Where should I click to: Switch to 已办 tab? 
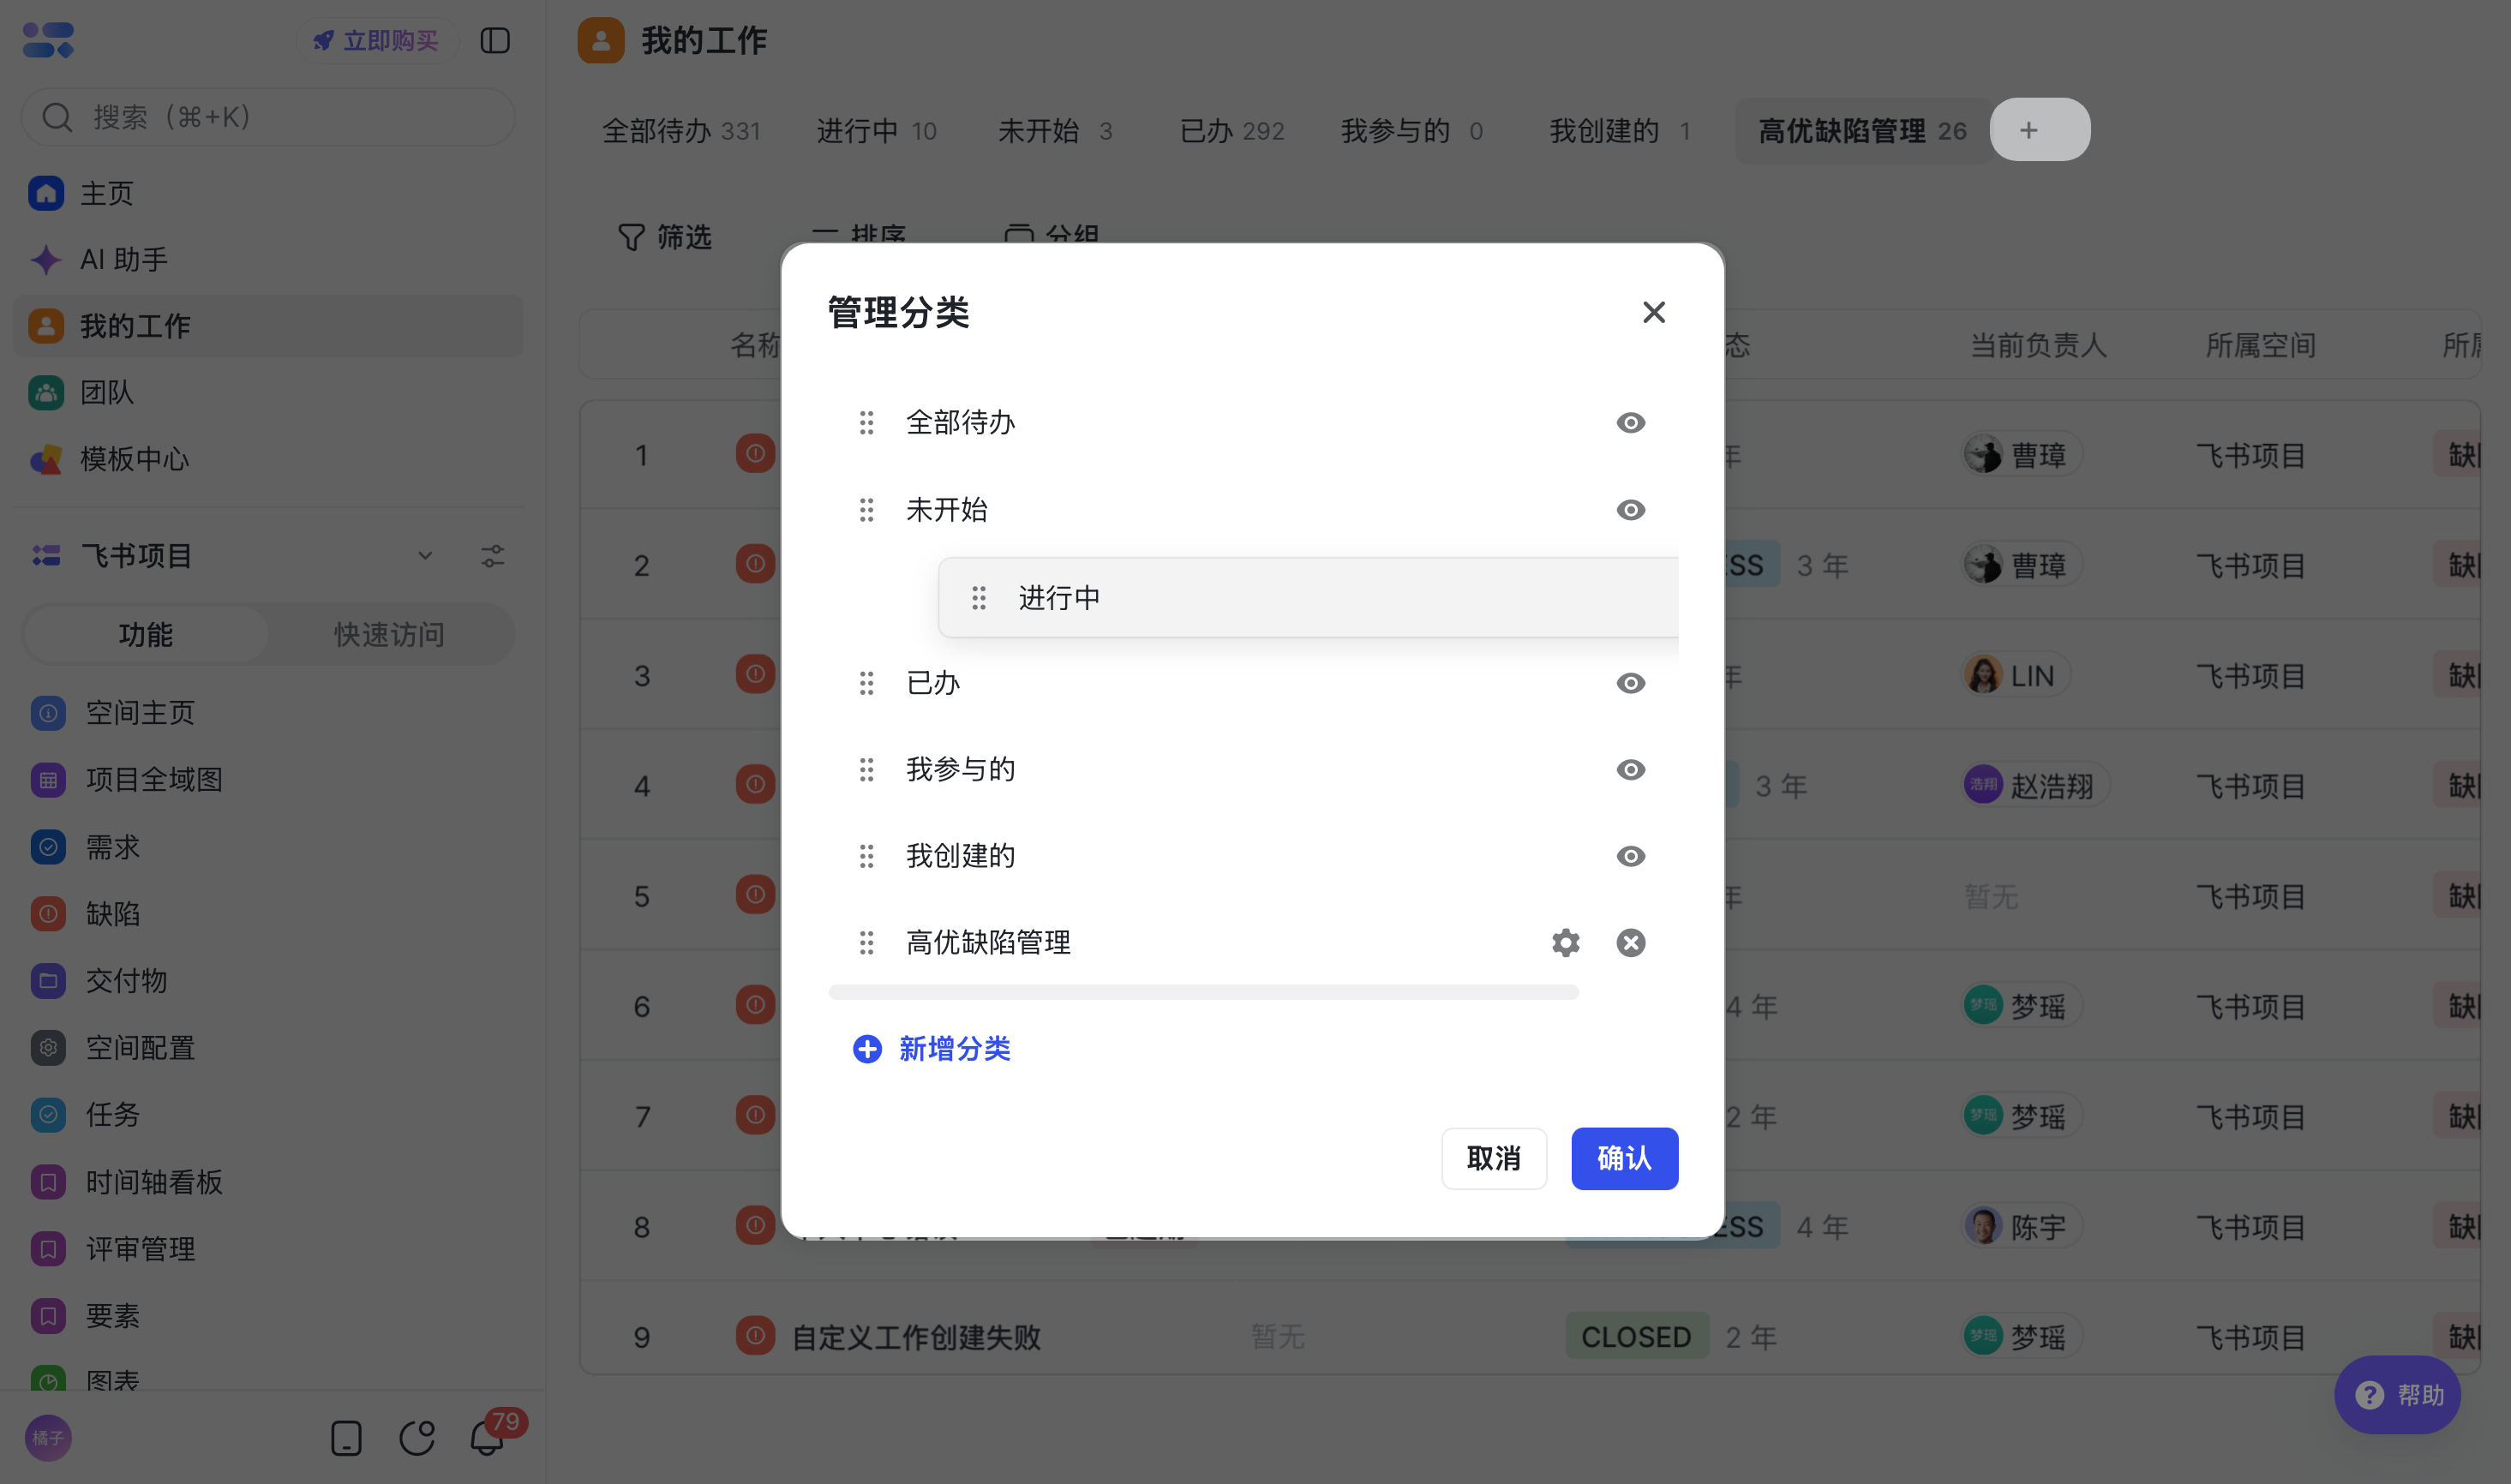[1232, 131]
